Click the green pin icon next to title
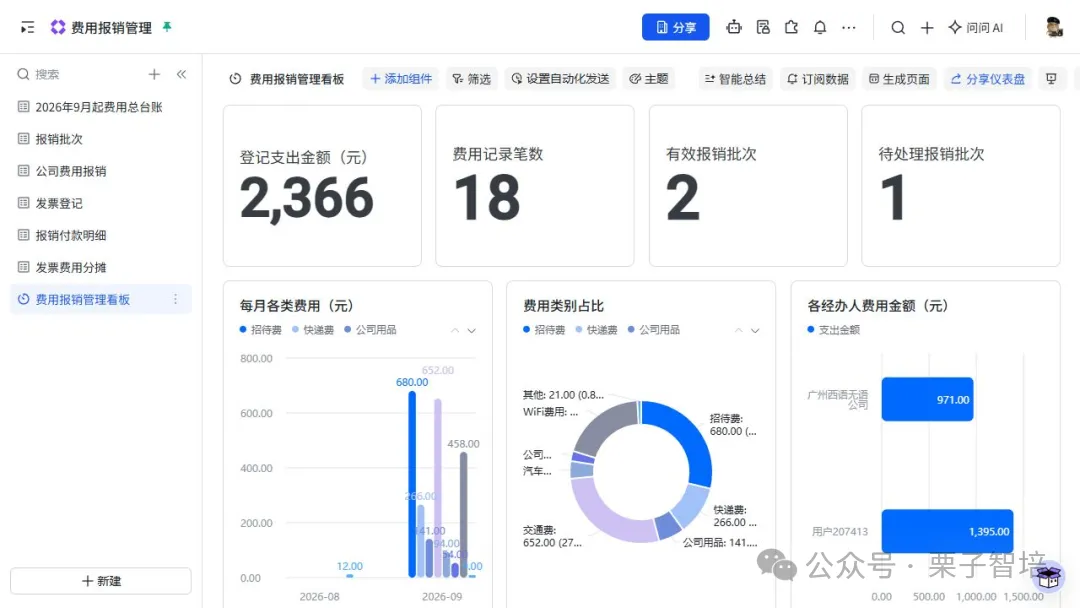The height and width of the screenshot is (608, 1080). click(167, 27)
